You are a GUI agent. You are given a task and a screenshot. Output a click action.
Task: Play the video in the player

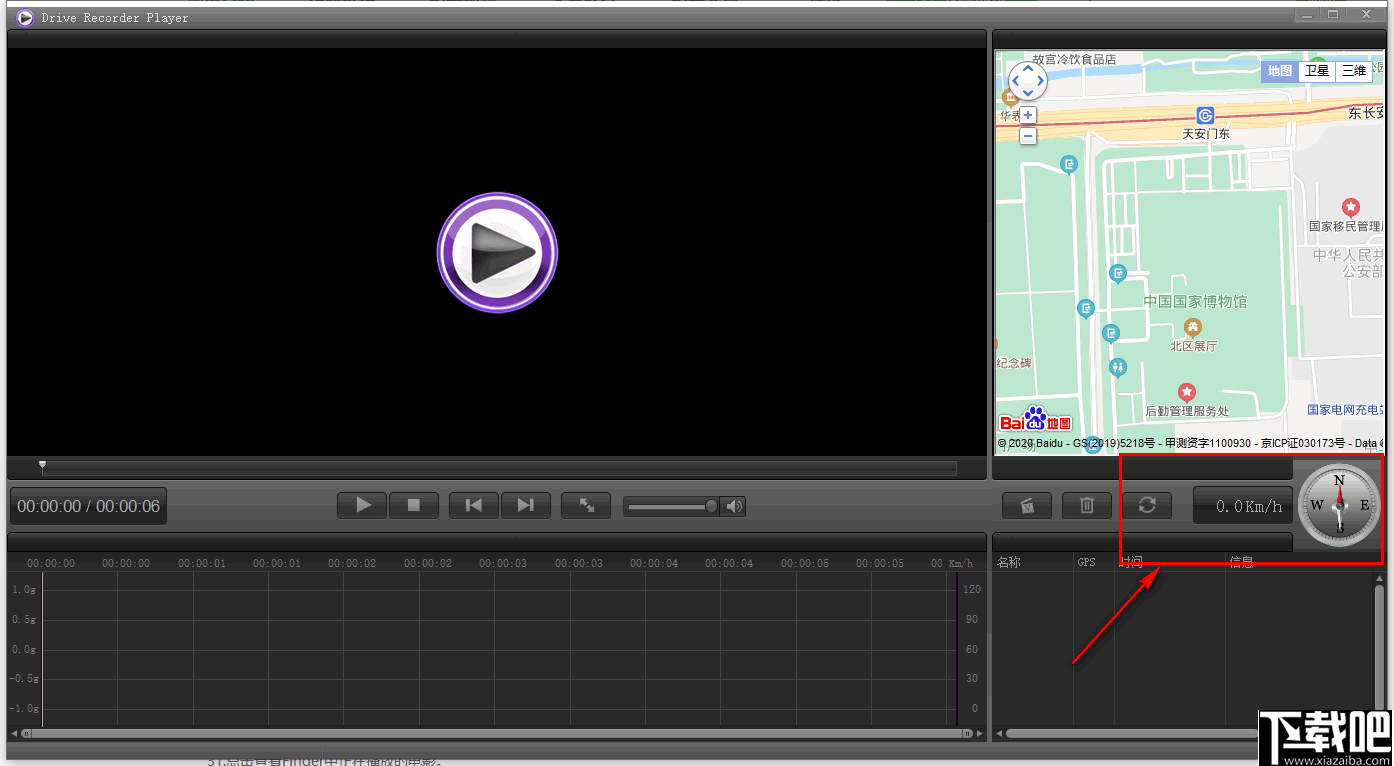pos(361,505)
